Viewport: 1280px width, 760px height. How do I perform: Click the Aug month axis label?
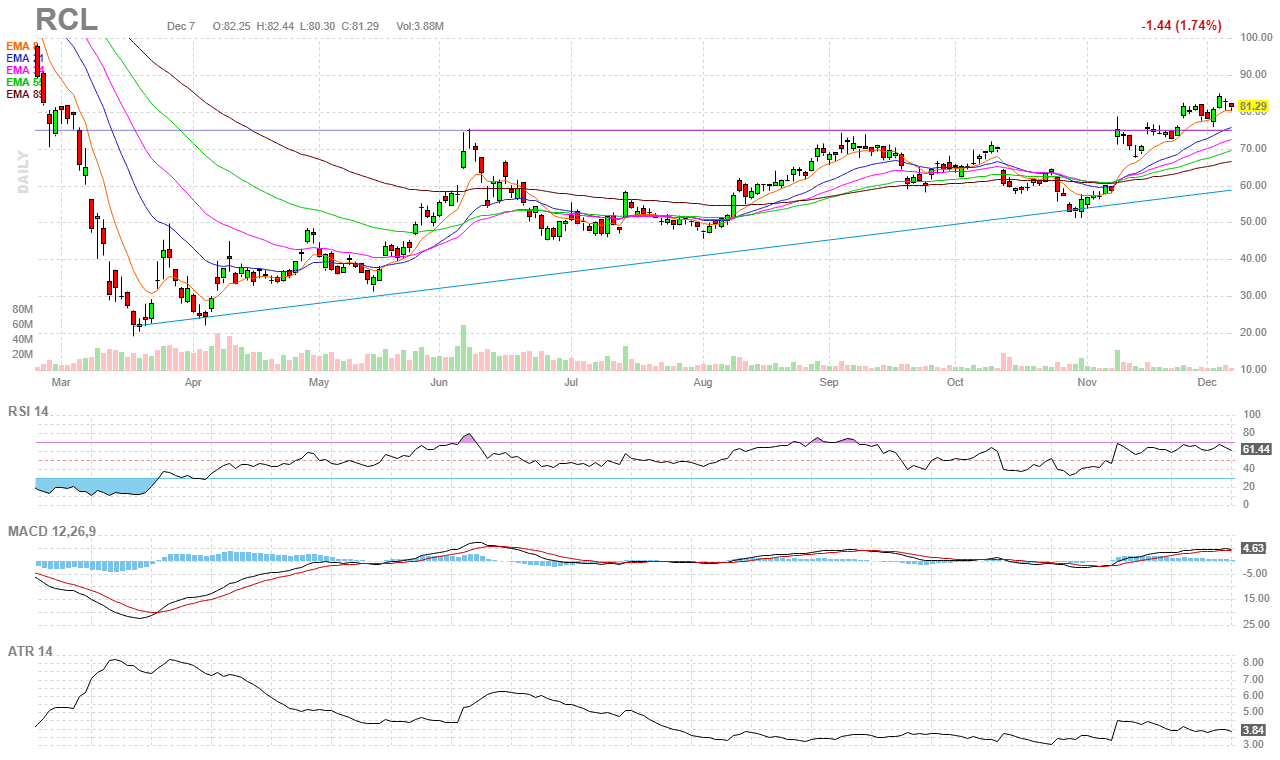click(x=703, y=382)
